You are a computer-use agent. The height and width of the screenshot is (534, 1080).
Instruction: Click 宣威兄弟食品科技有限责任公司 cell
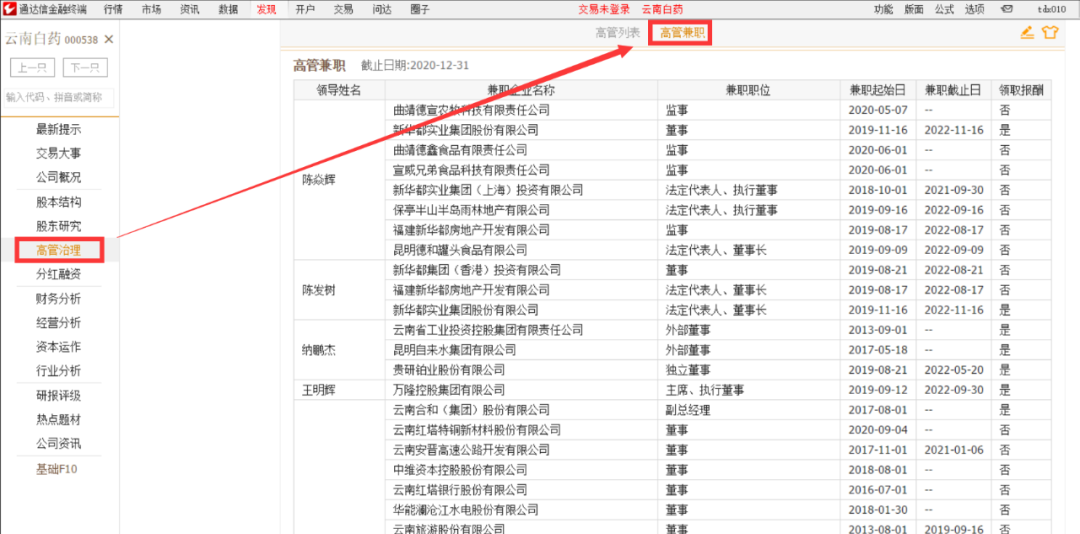coord(521,170)
